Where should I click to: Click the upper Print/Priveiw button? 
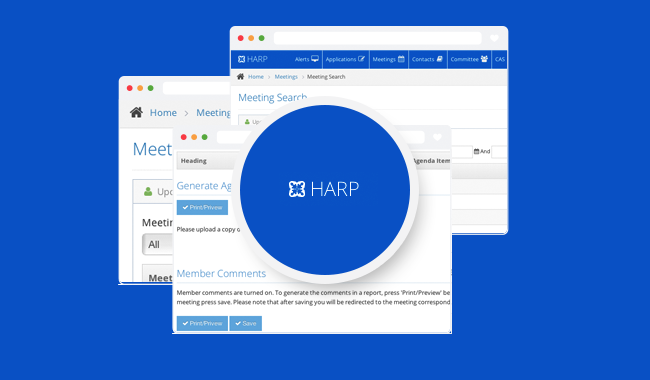click(202, 207)
